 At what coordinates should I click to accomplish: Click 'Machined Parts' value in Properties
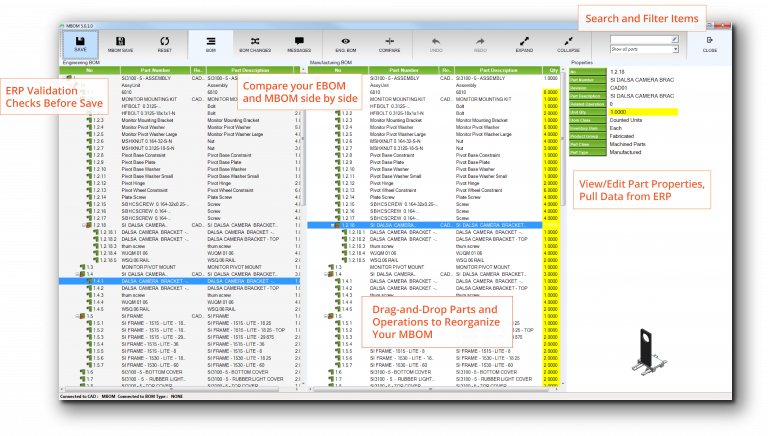627,145
